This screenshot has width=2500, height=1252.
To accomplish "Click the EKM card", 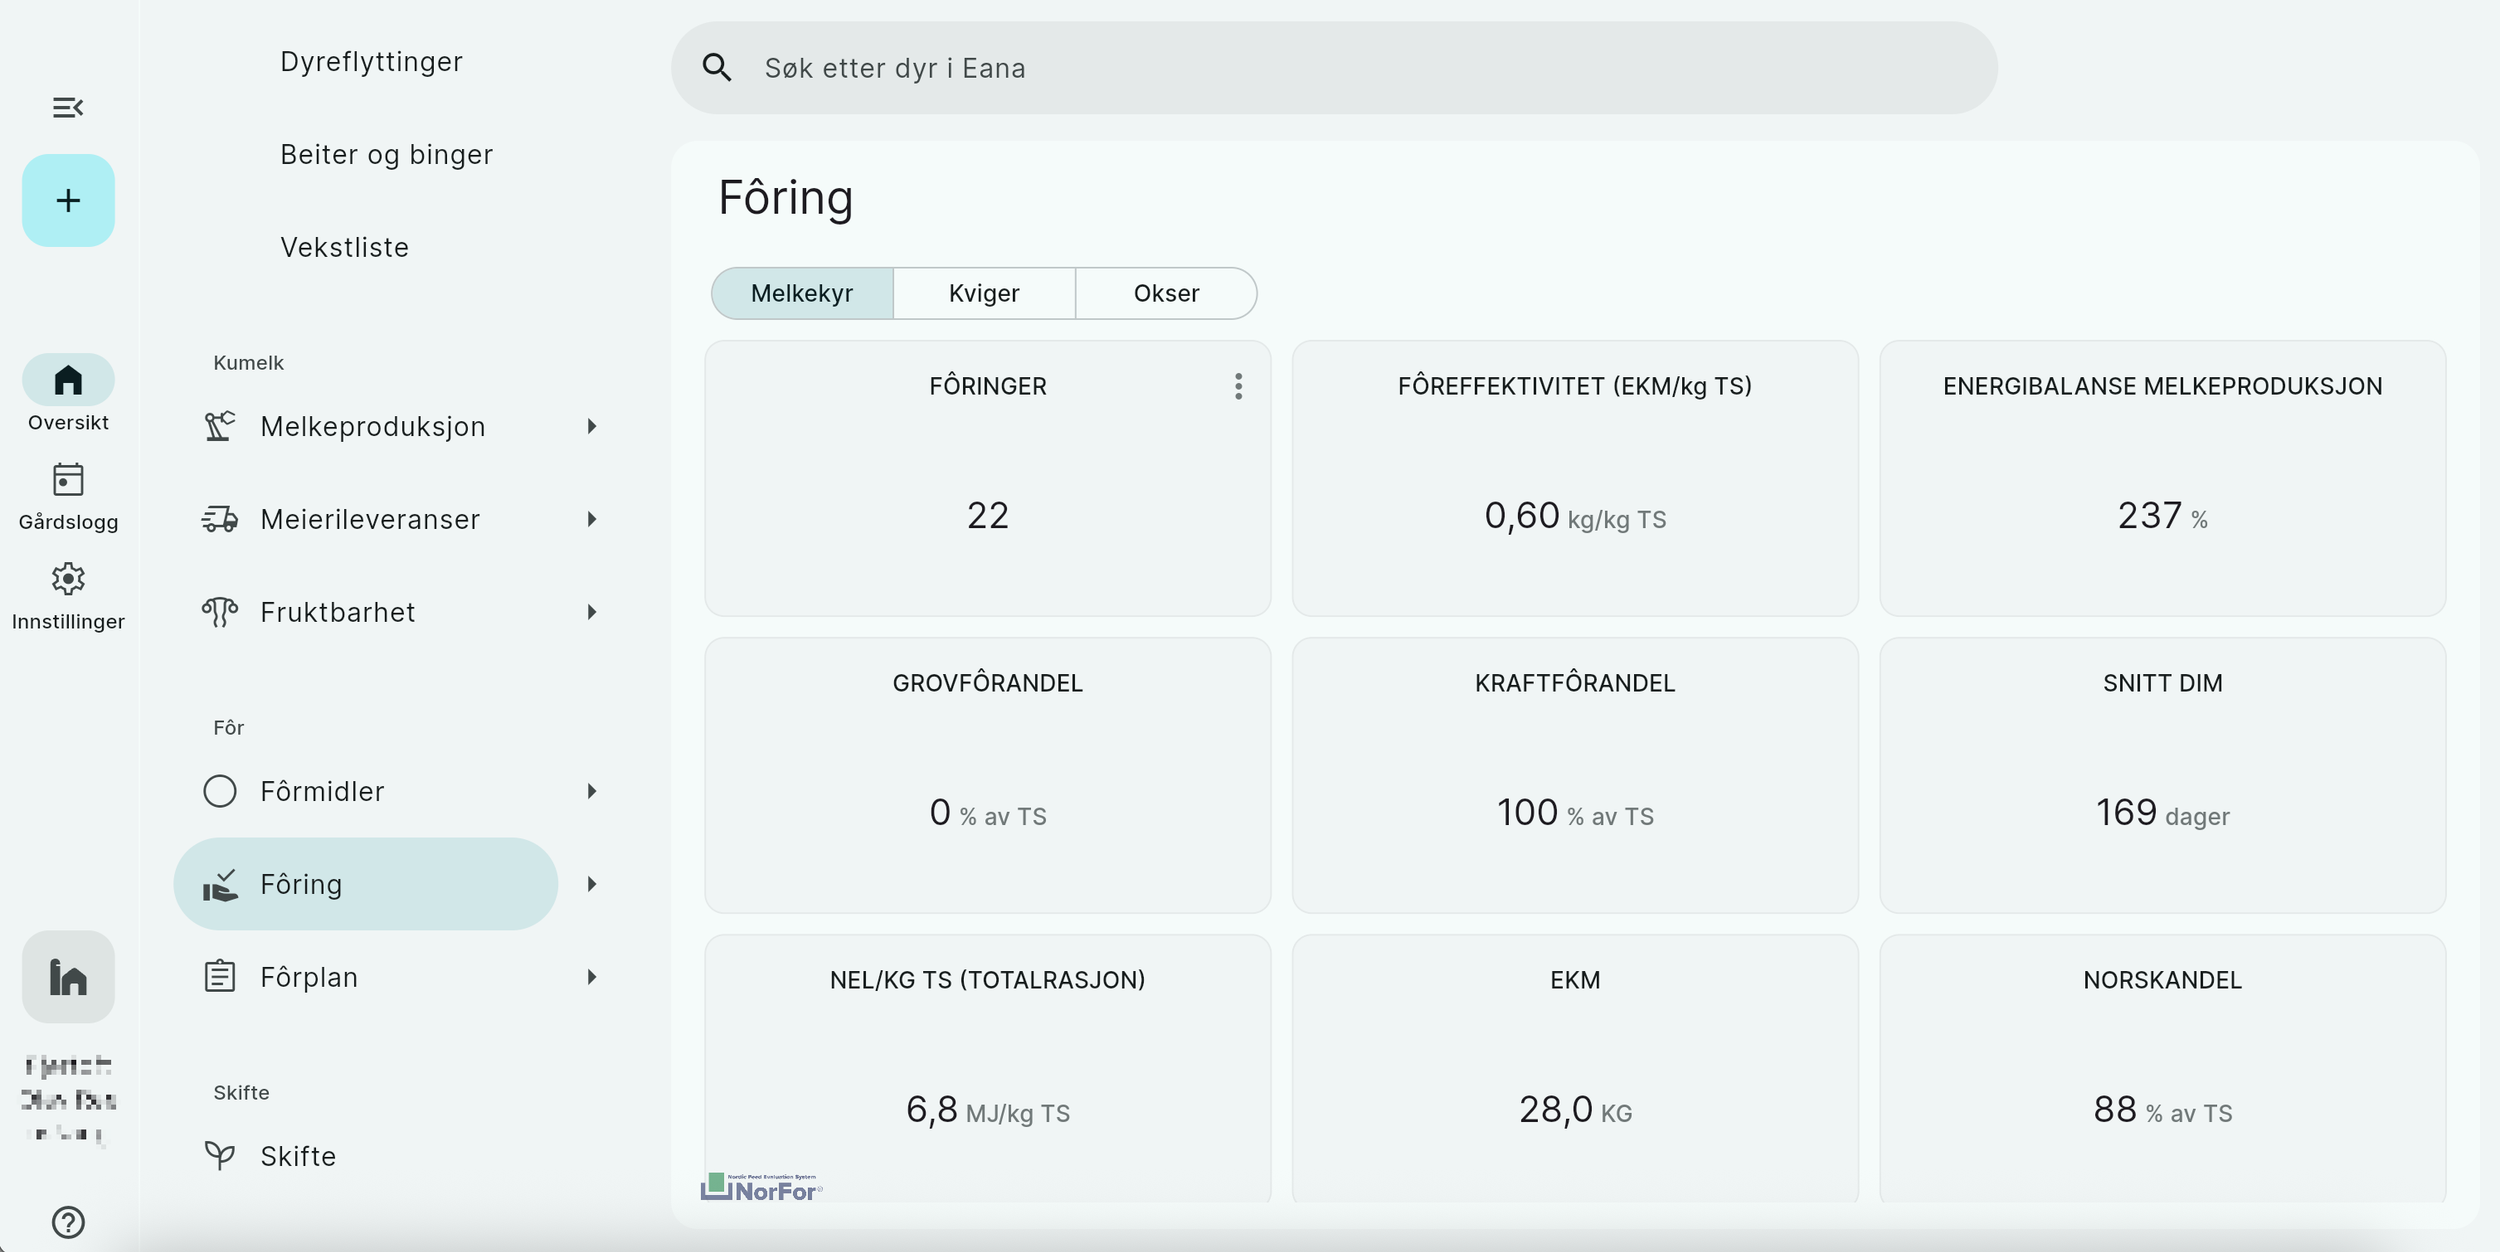I will click(x=1575, y=1068).
